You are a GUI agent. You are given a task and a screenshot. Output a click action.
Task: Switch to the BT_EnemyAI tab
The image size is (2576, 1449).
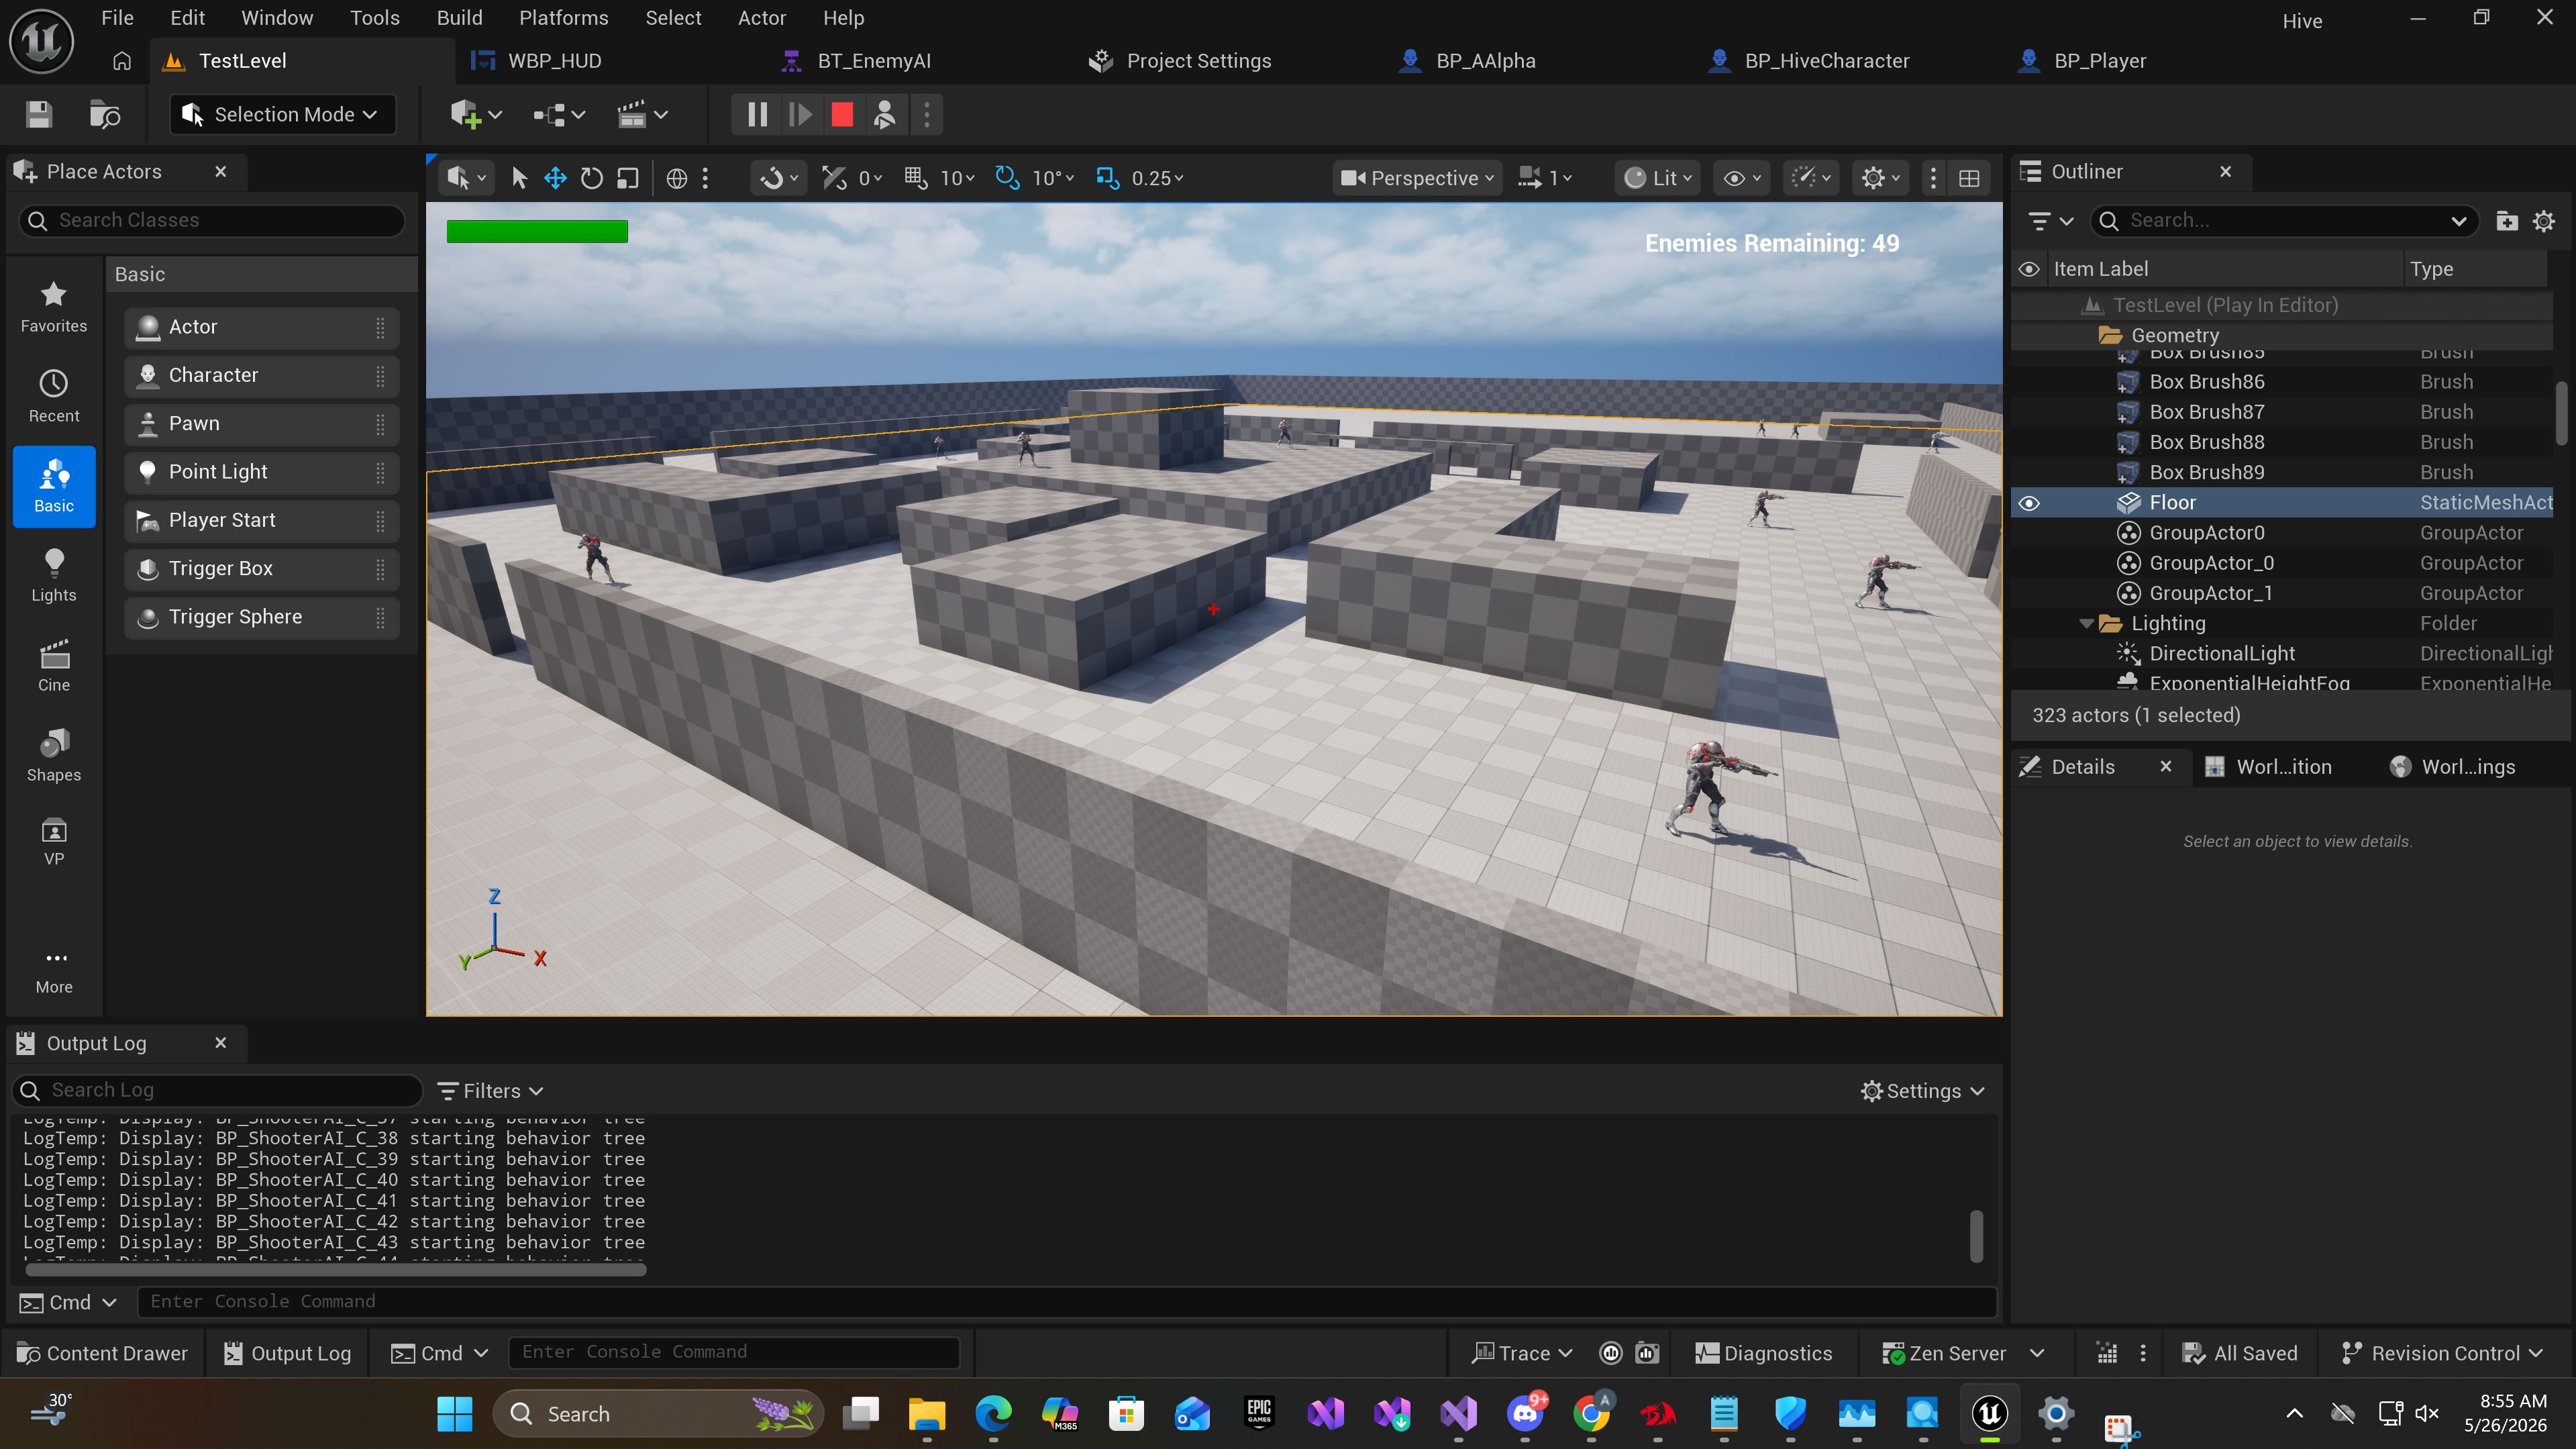click(874, 61)
